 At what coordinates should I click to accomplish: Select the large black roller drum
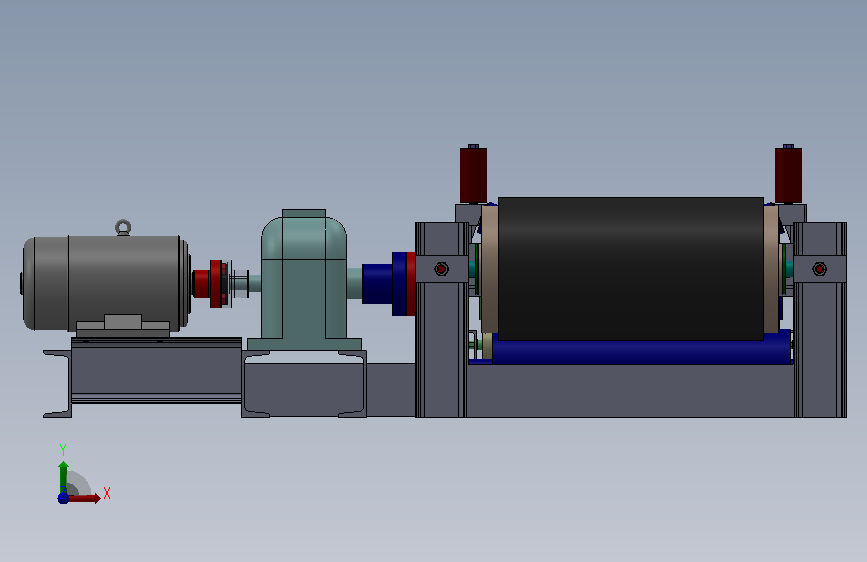pos(631,268)
